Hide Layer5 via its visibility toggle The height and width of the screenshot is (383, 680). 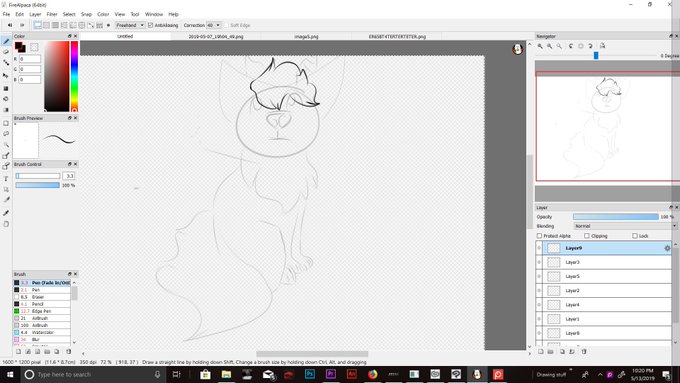pos(539,276)
